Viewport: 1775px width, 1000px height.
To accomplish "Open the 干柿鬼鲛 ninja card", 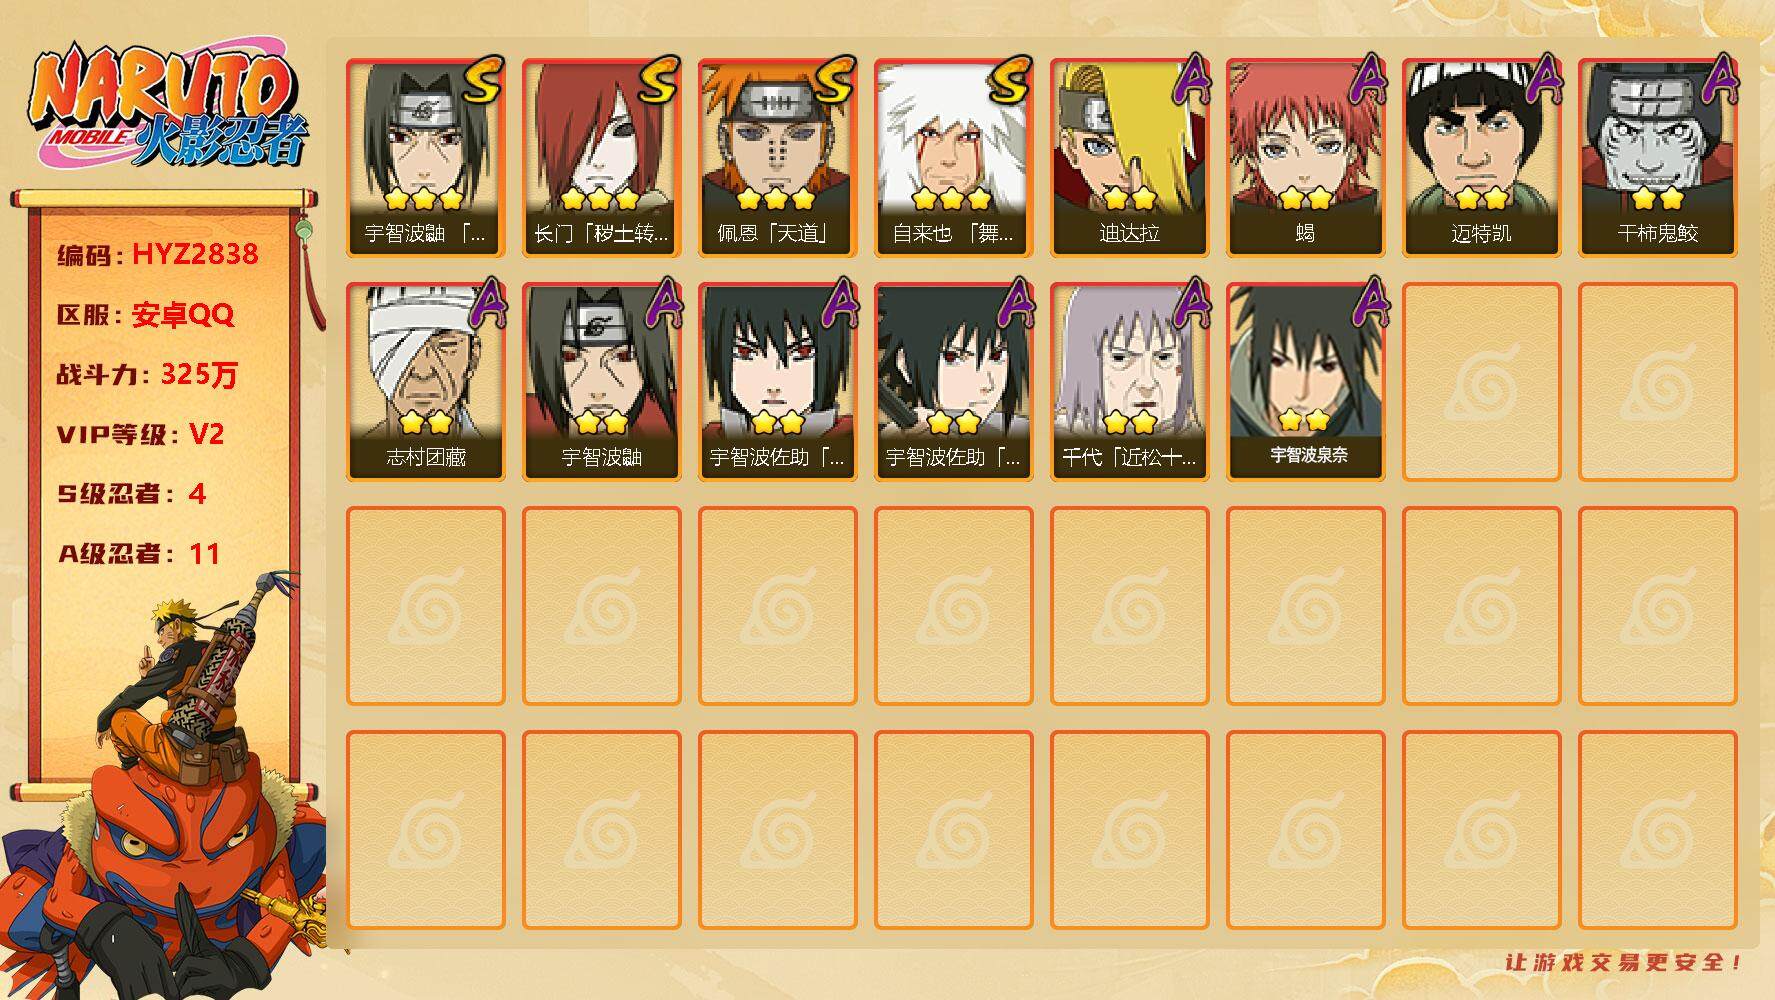I will tap(1657, 158).
